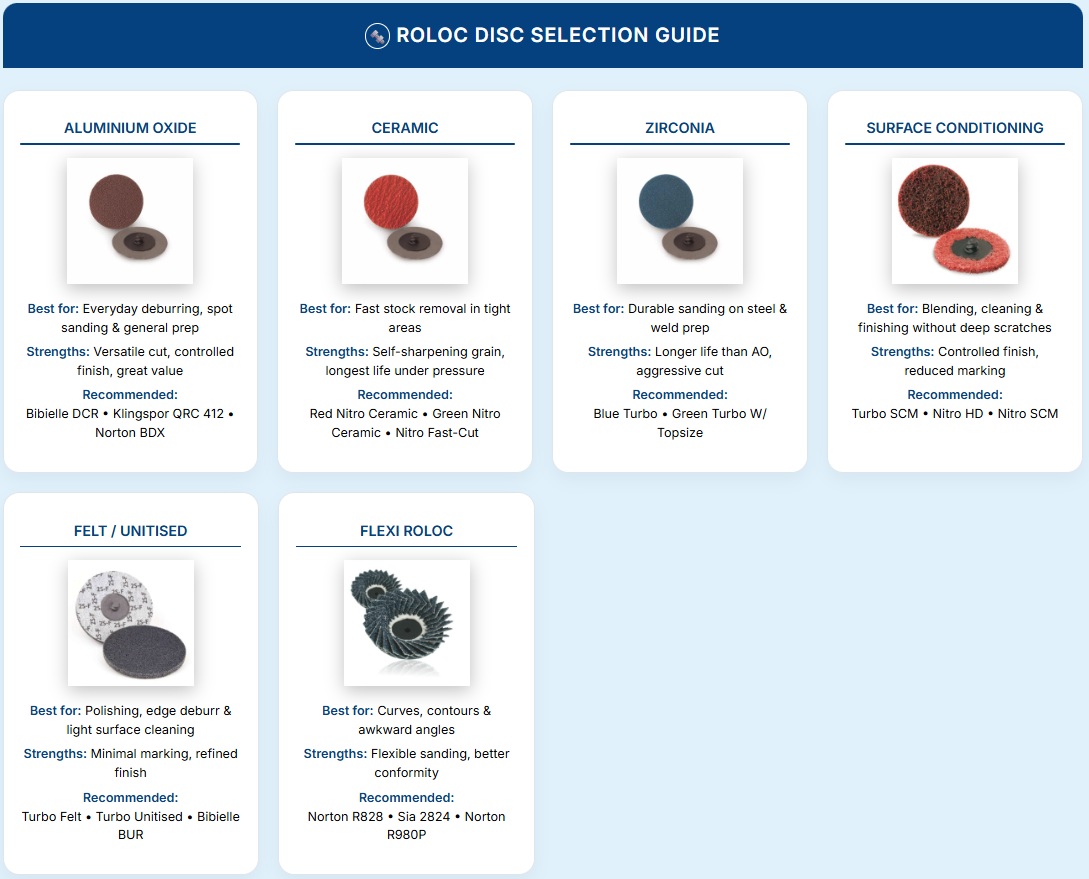The height and width of the screenshot is (879, 1089).
Task: Open the Zirconia category heading
Action: tap(679, 128)
